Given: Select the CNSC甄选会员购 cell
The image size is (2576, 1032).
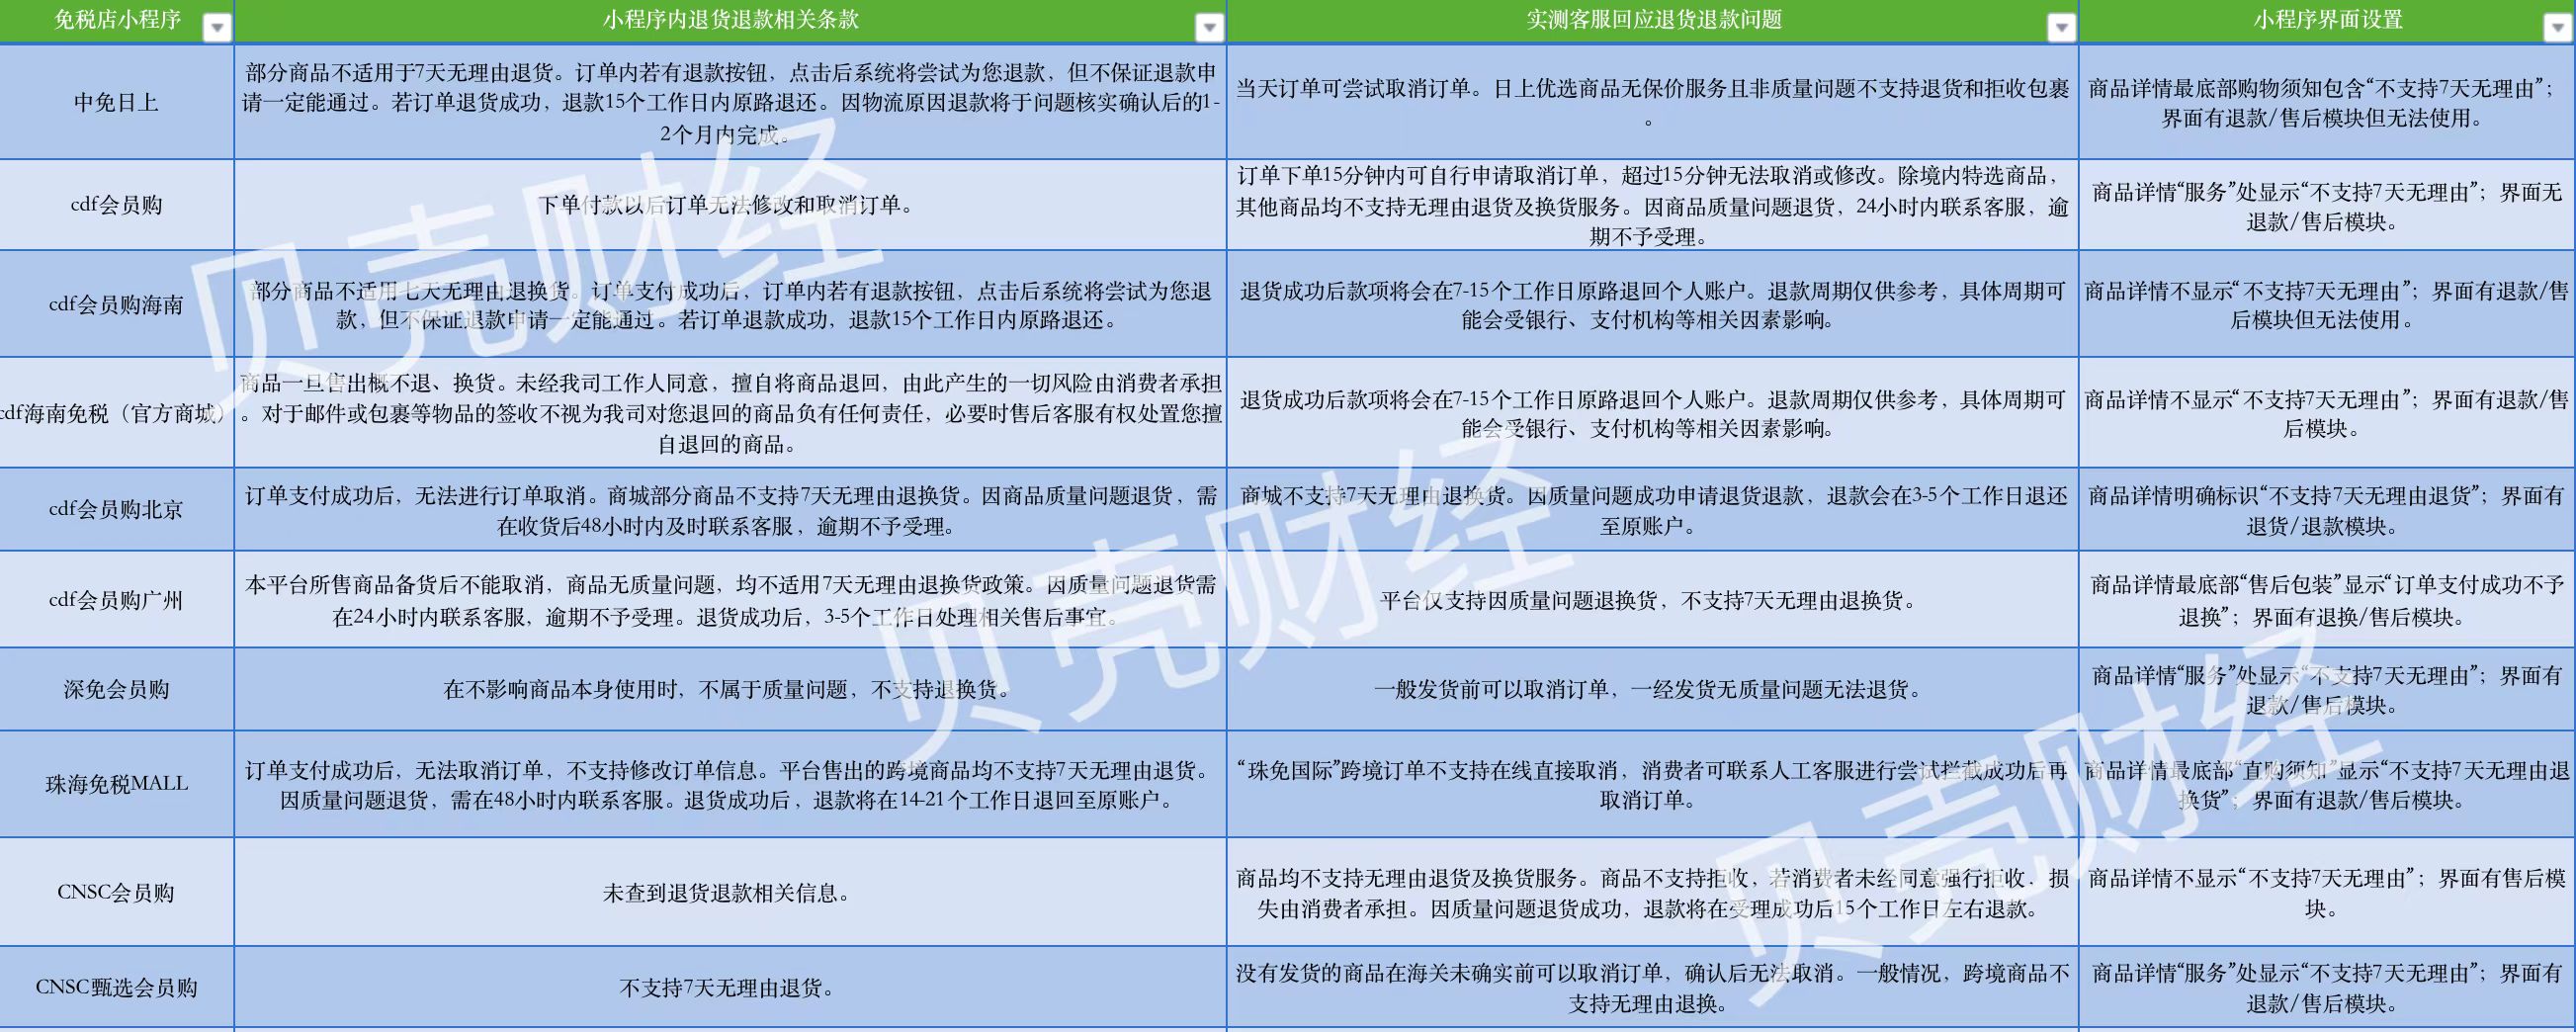Looking at the screenshot, I should point(116,988).
